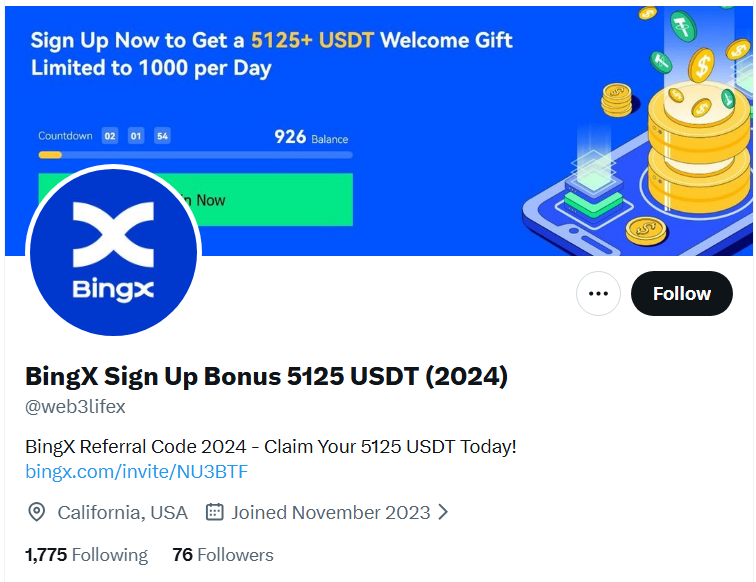Click the green Join Now banner button

click(x=270, y=200)
